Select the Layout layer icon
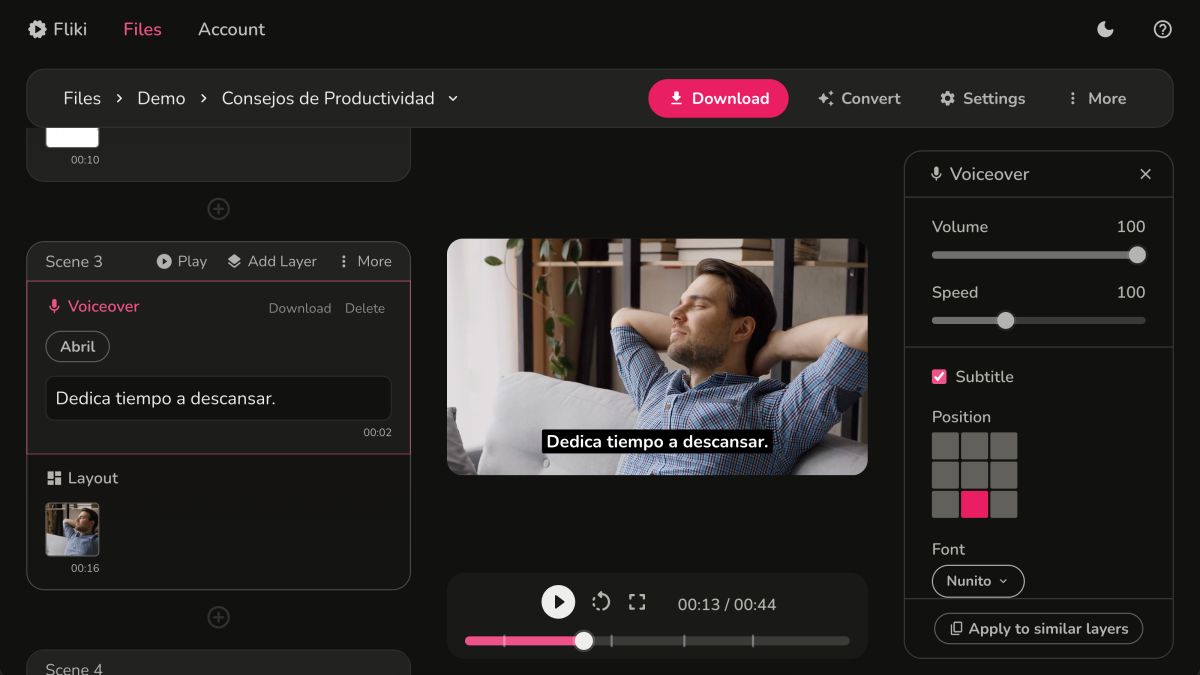Viewport: 1200px width, 675px height. coord(54,478)
